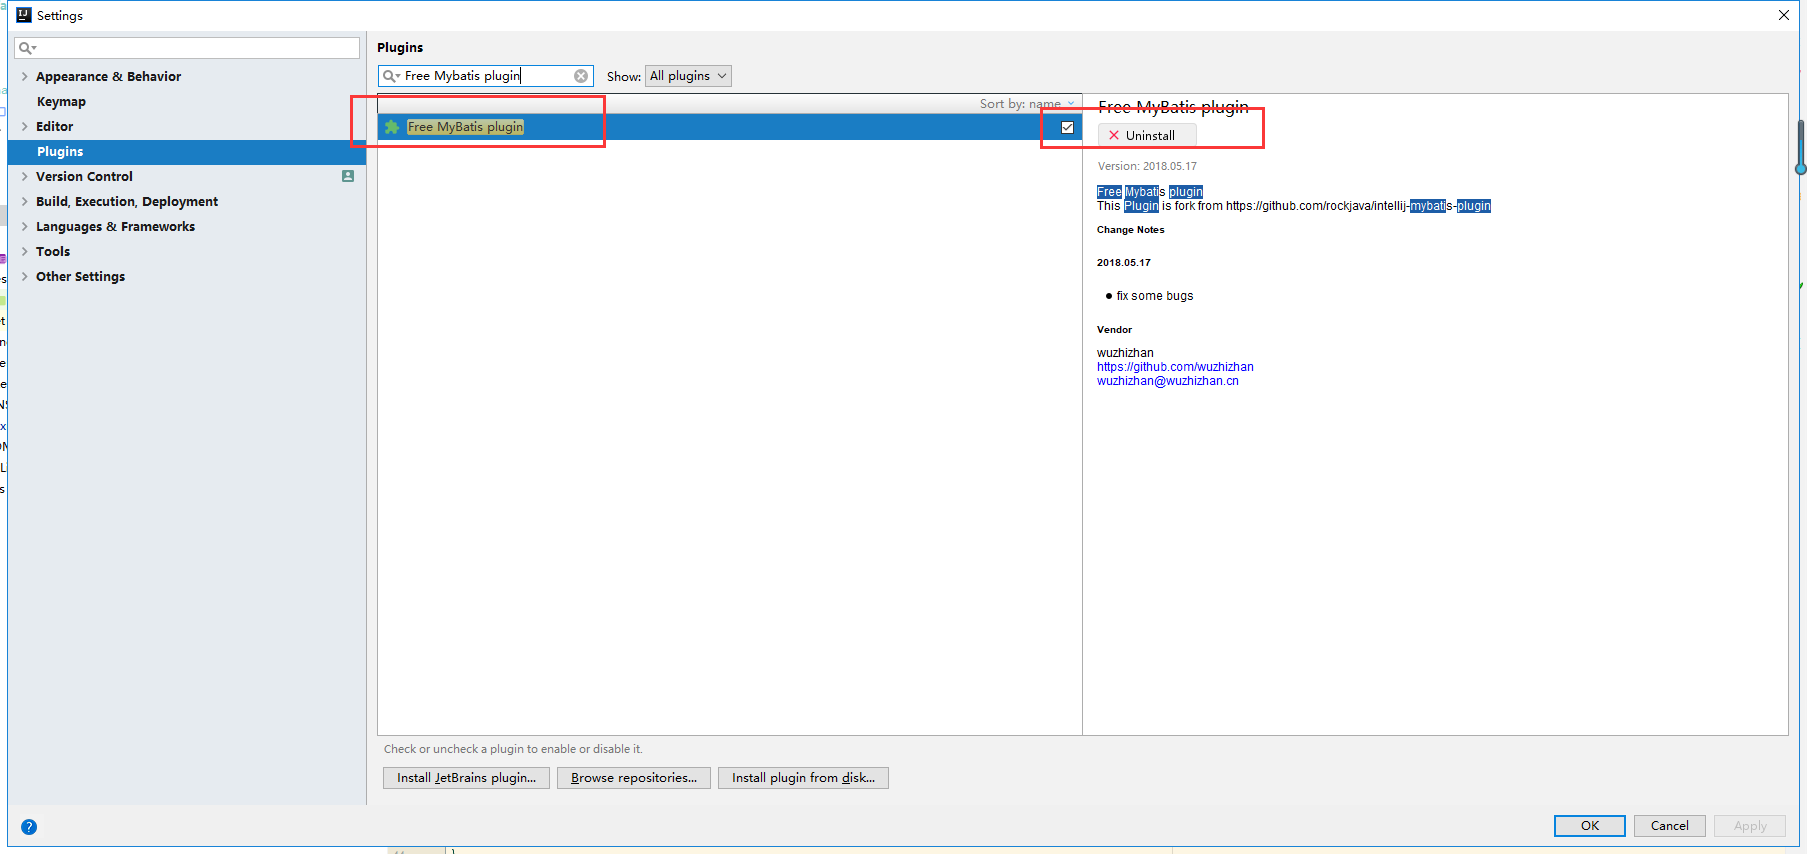
Task: Click Install plugin from disk button
Action: click(x=803, y=777)
